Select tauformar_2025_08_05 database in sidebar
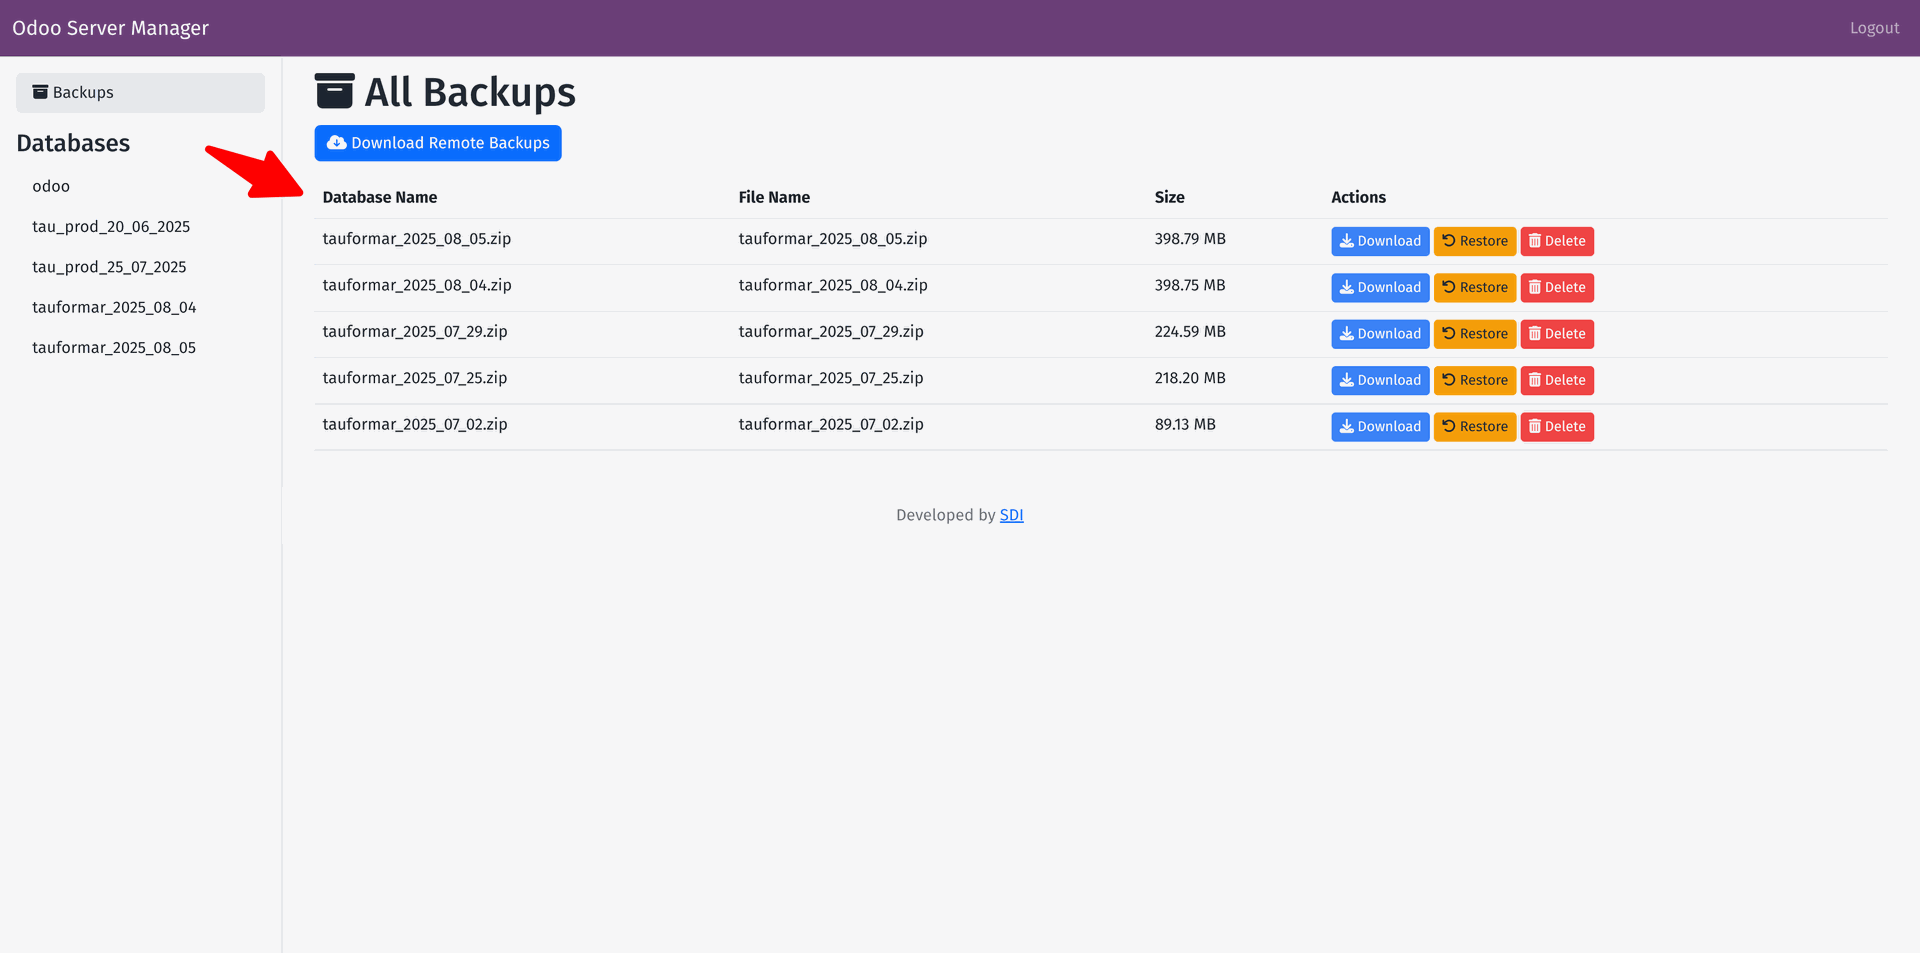1920x953 pixels. [x=114, y=348]
